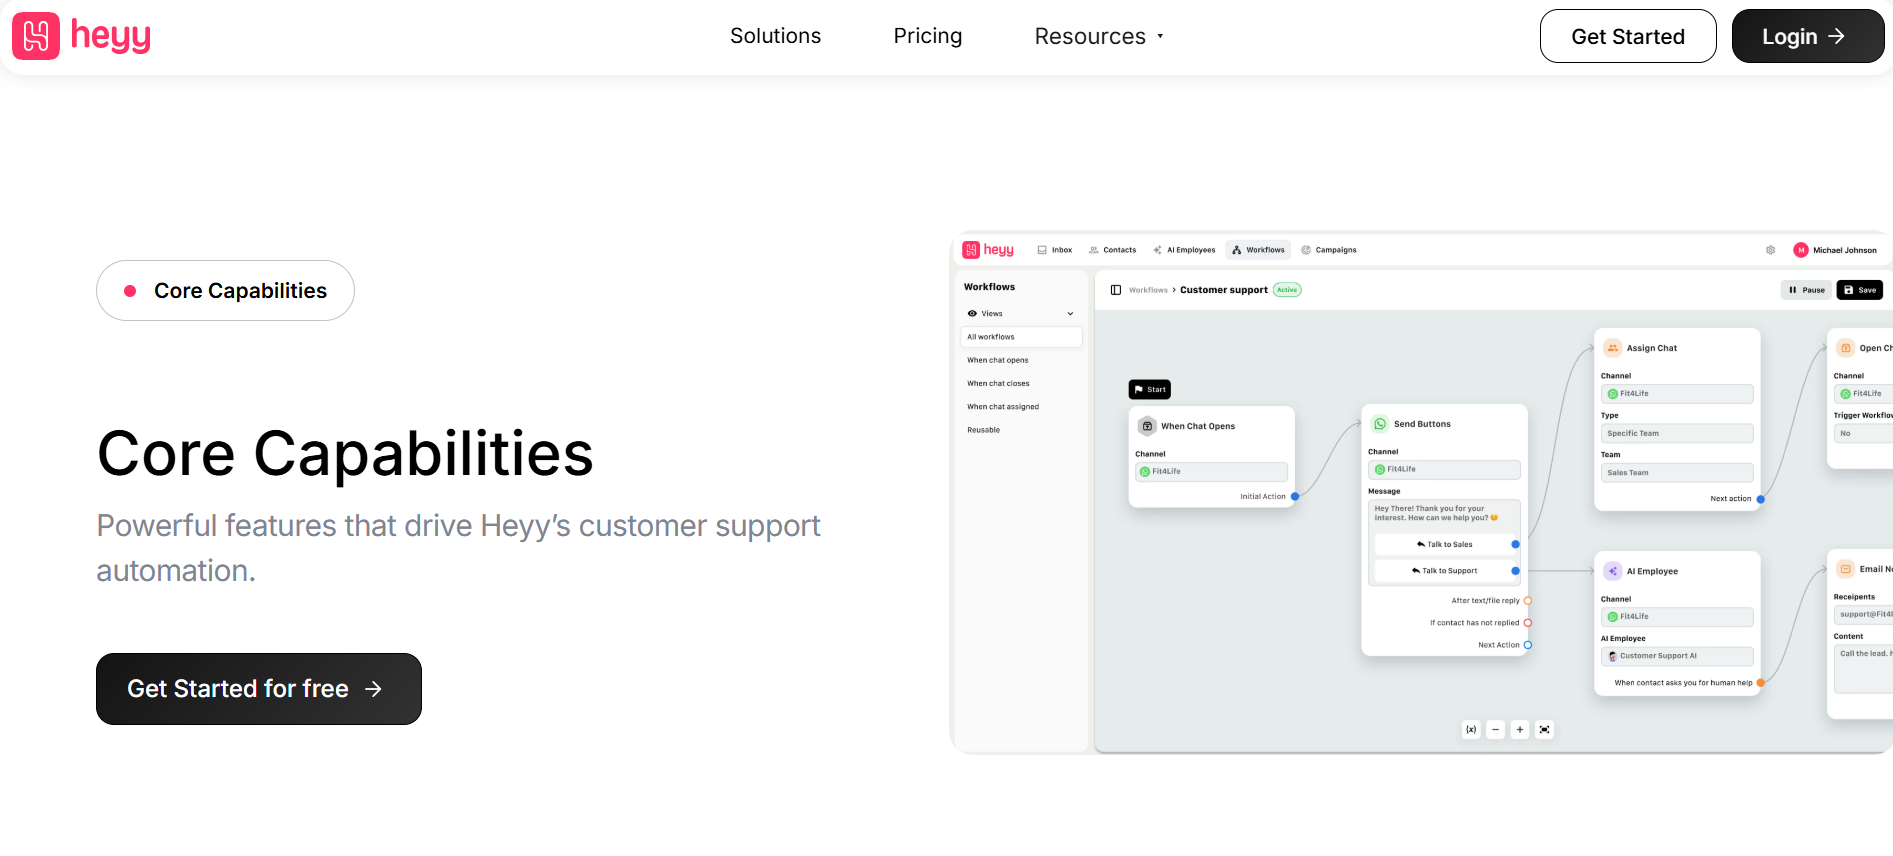Toggle the sidebar panel icon beside Workflows breadcrumb
Screen dimensions: 1893x856
point(1116,290)
